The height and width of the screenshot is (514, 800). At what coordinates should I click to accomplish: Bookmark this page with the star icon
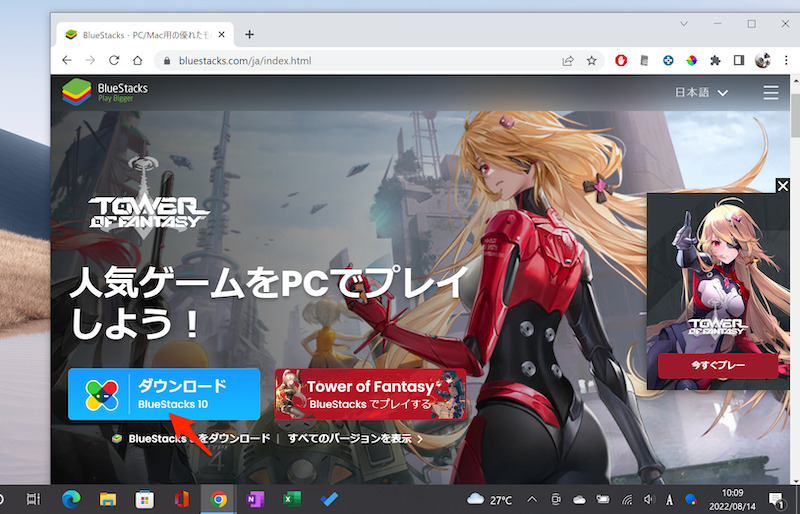tap(592, 60)
